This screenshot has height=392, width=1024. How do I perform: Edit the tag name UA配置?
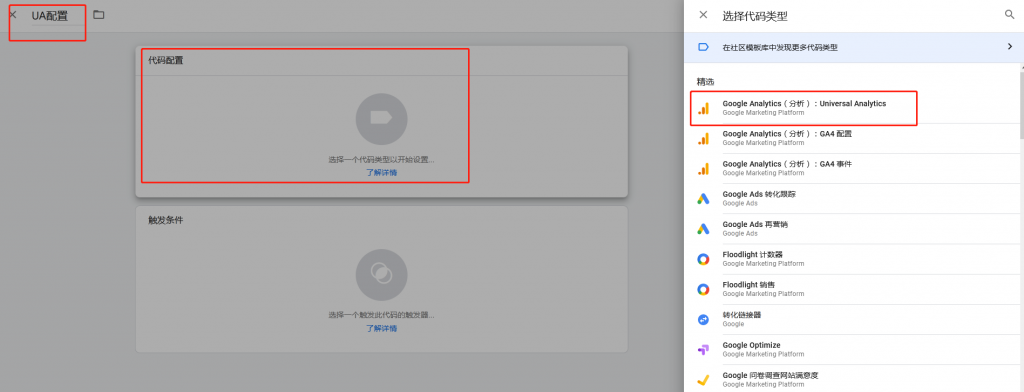coord(50,16)
